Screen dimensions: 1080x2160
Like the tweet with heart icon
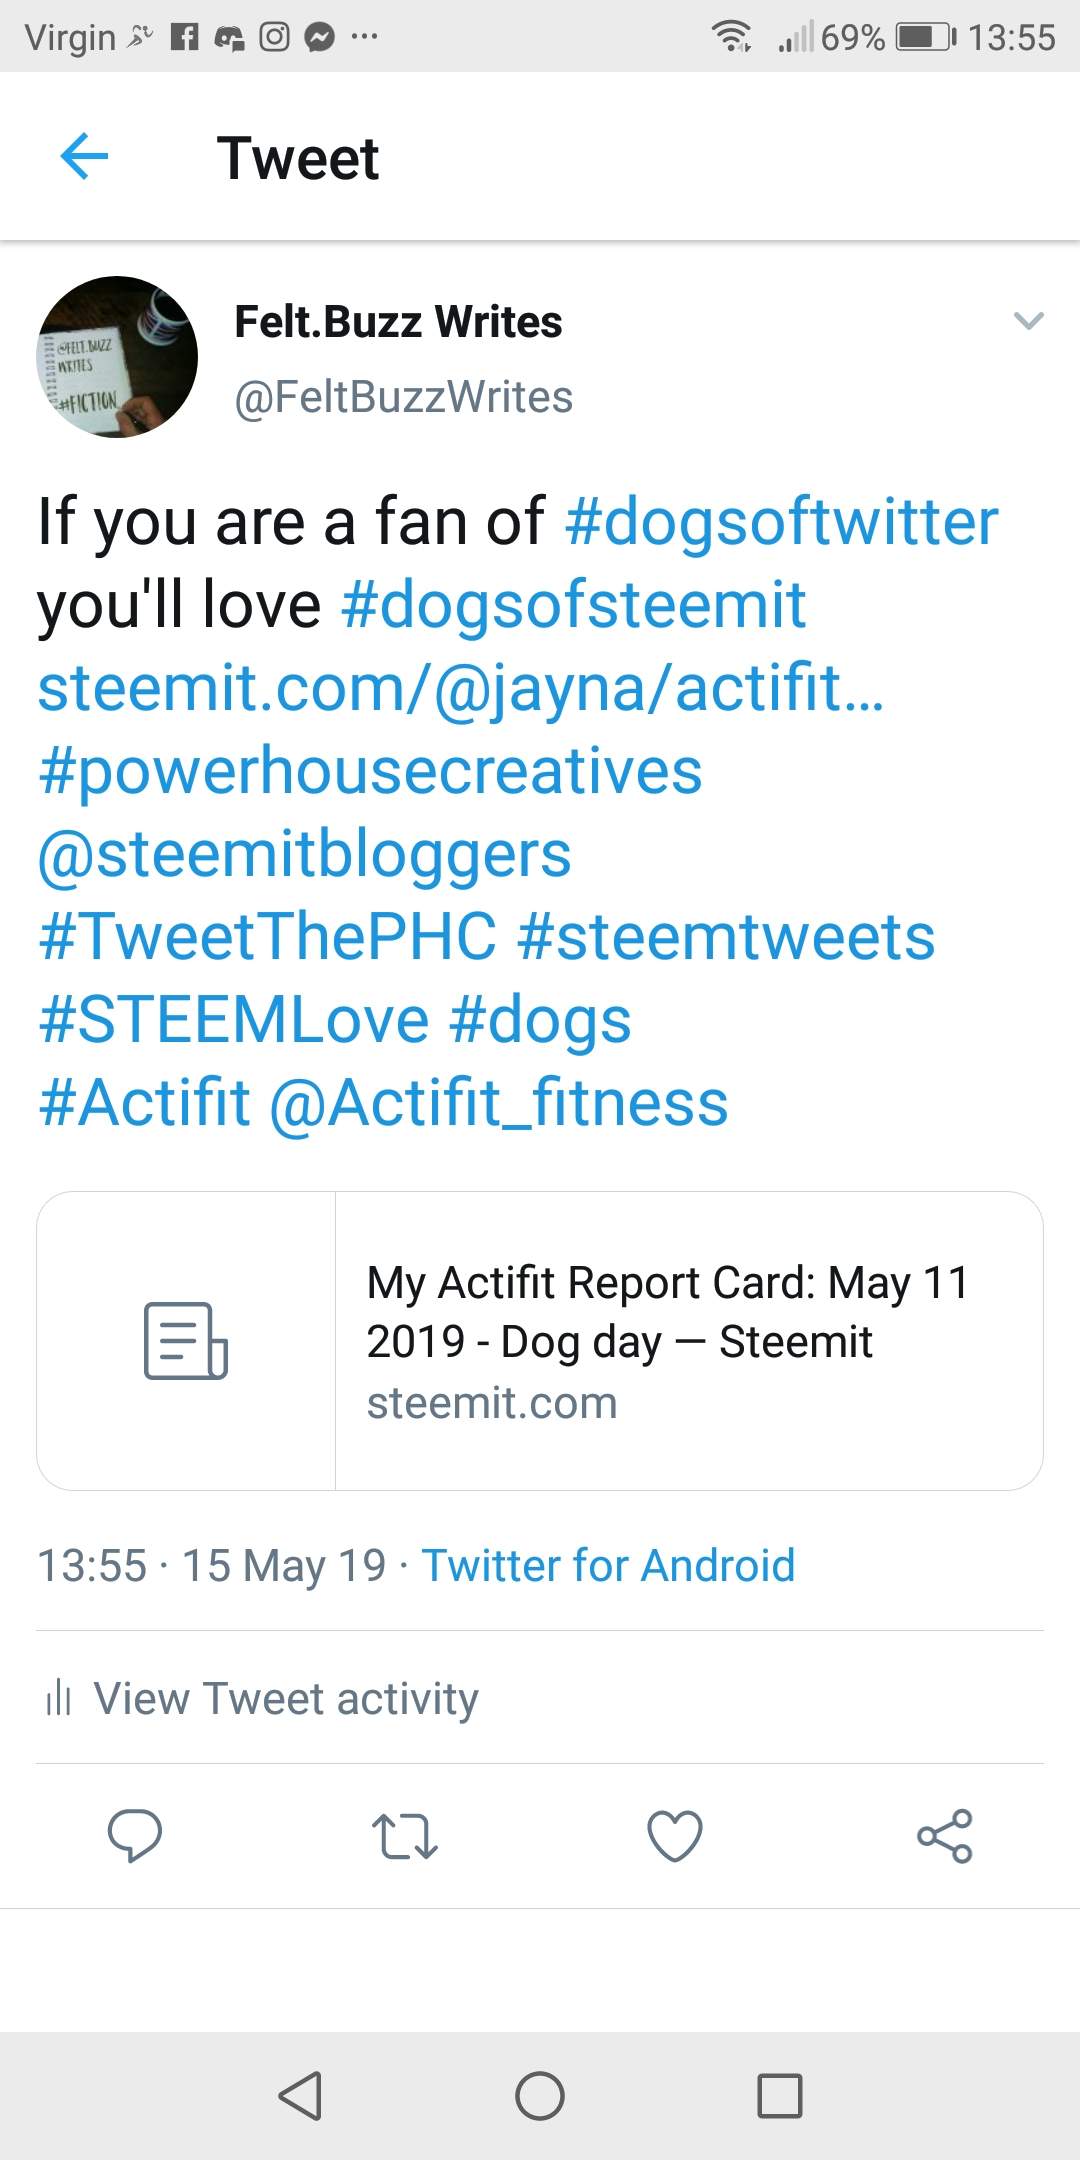coord(675,1835)
